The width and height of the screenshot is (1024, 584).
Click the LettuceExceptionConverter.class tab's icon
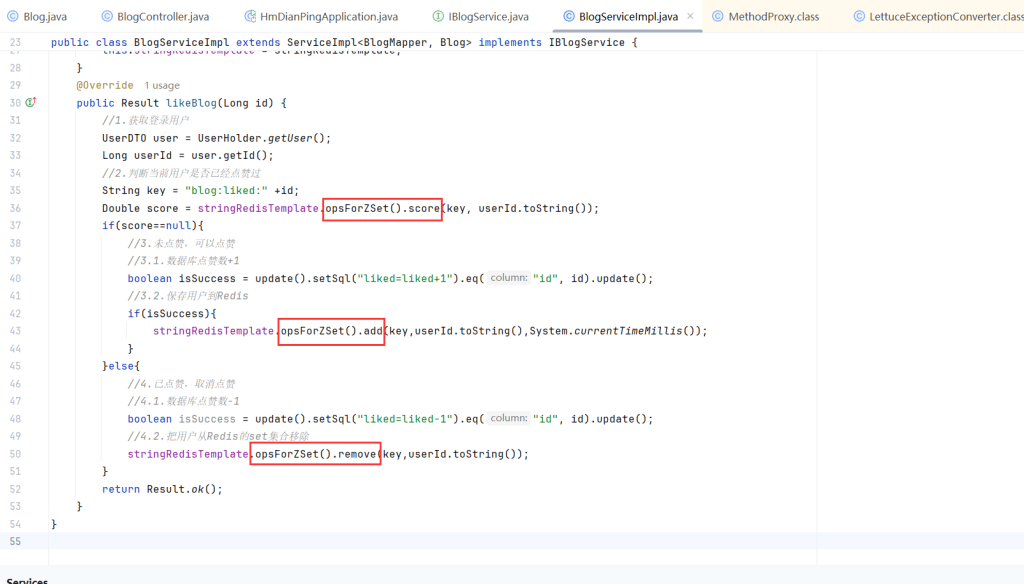(x=860, y=17)
